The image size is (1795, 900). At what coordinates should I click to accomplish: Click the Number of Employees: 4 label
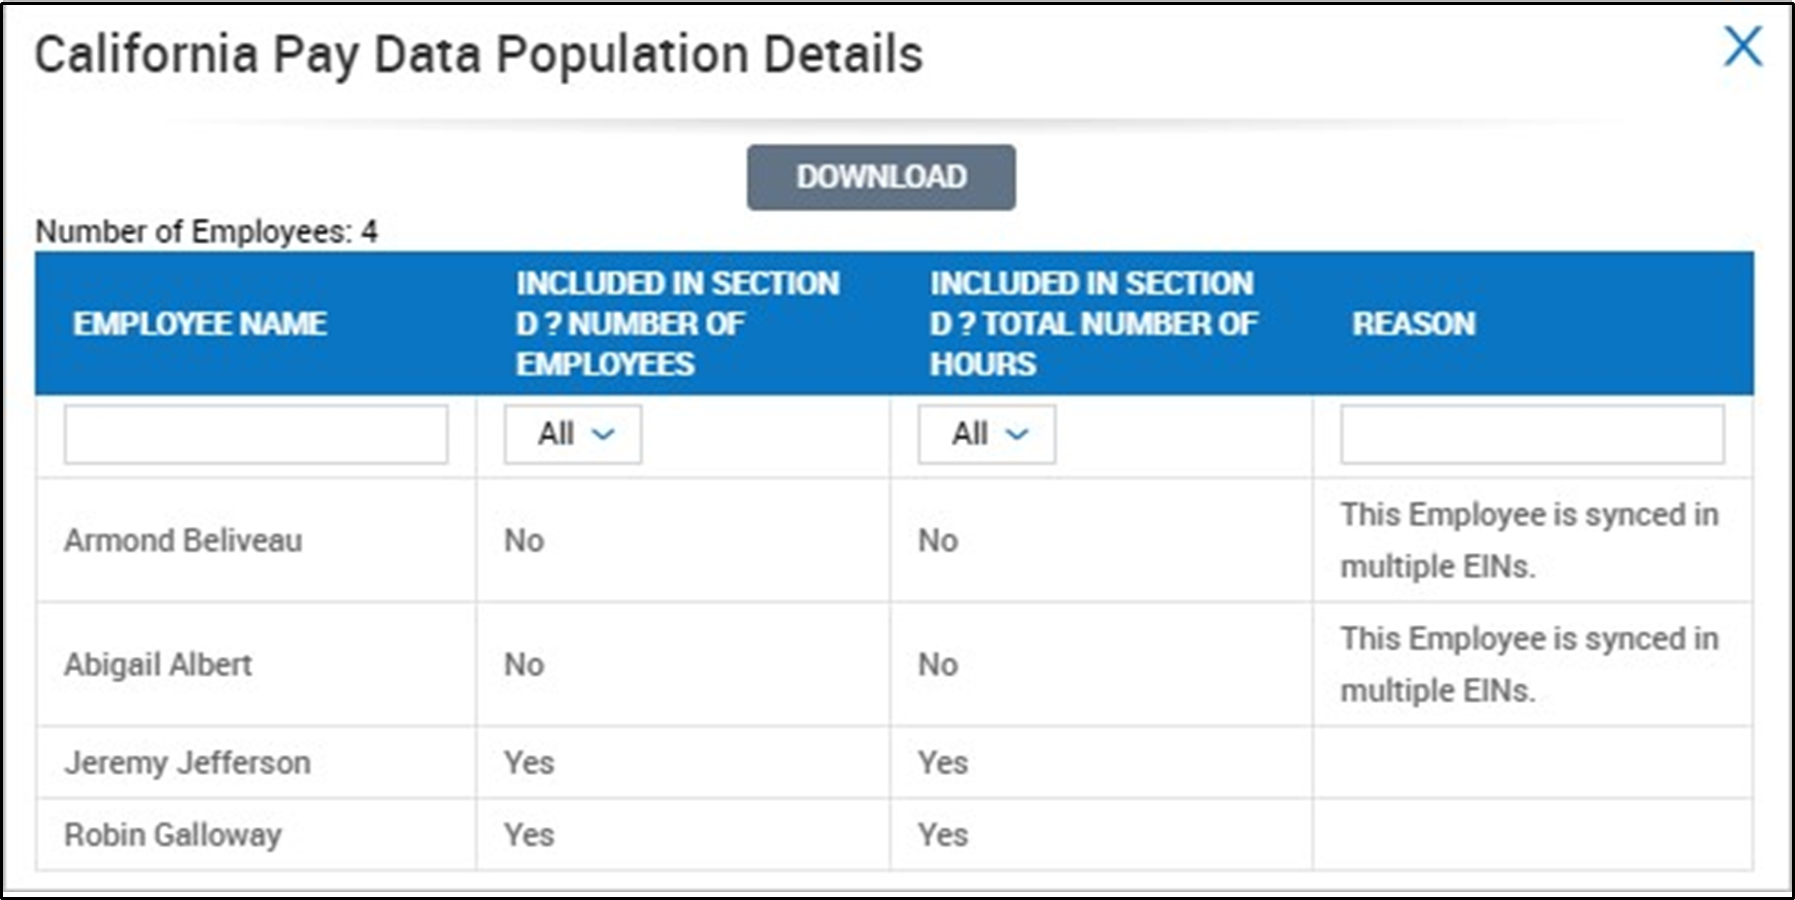click(206, 232)
